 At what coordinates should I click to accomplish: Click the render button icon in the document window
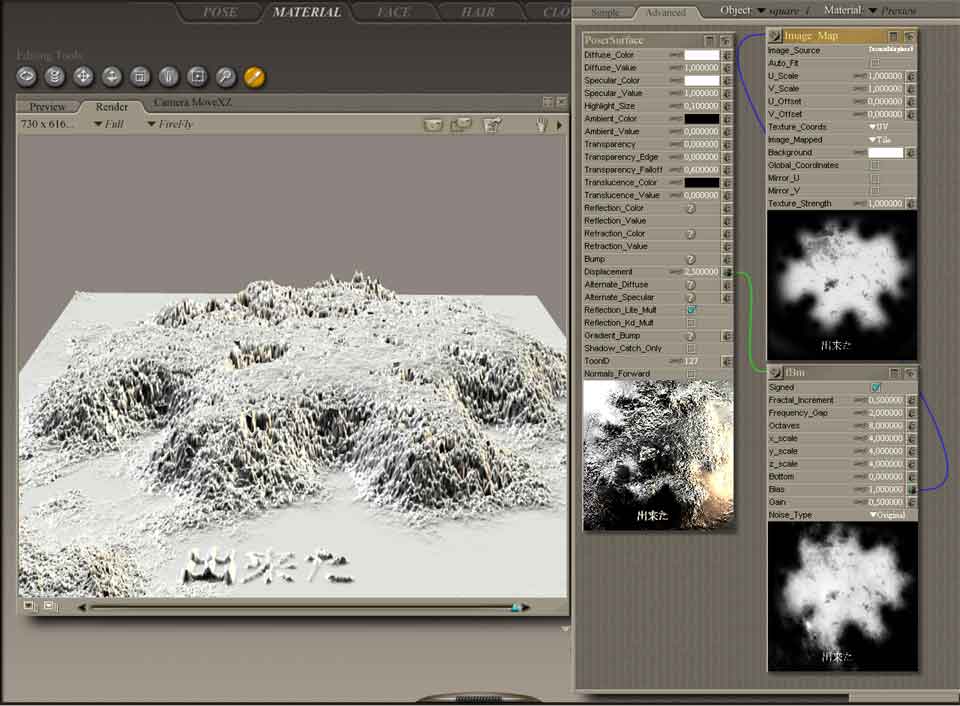[433, 125]
